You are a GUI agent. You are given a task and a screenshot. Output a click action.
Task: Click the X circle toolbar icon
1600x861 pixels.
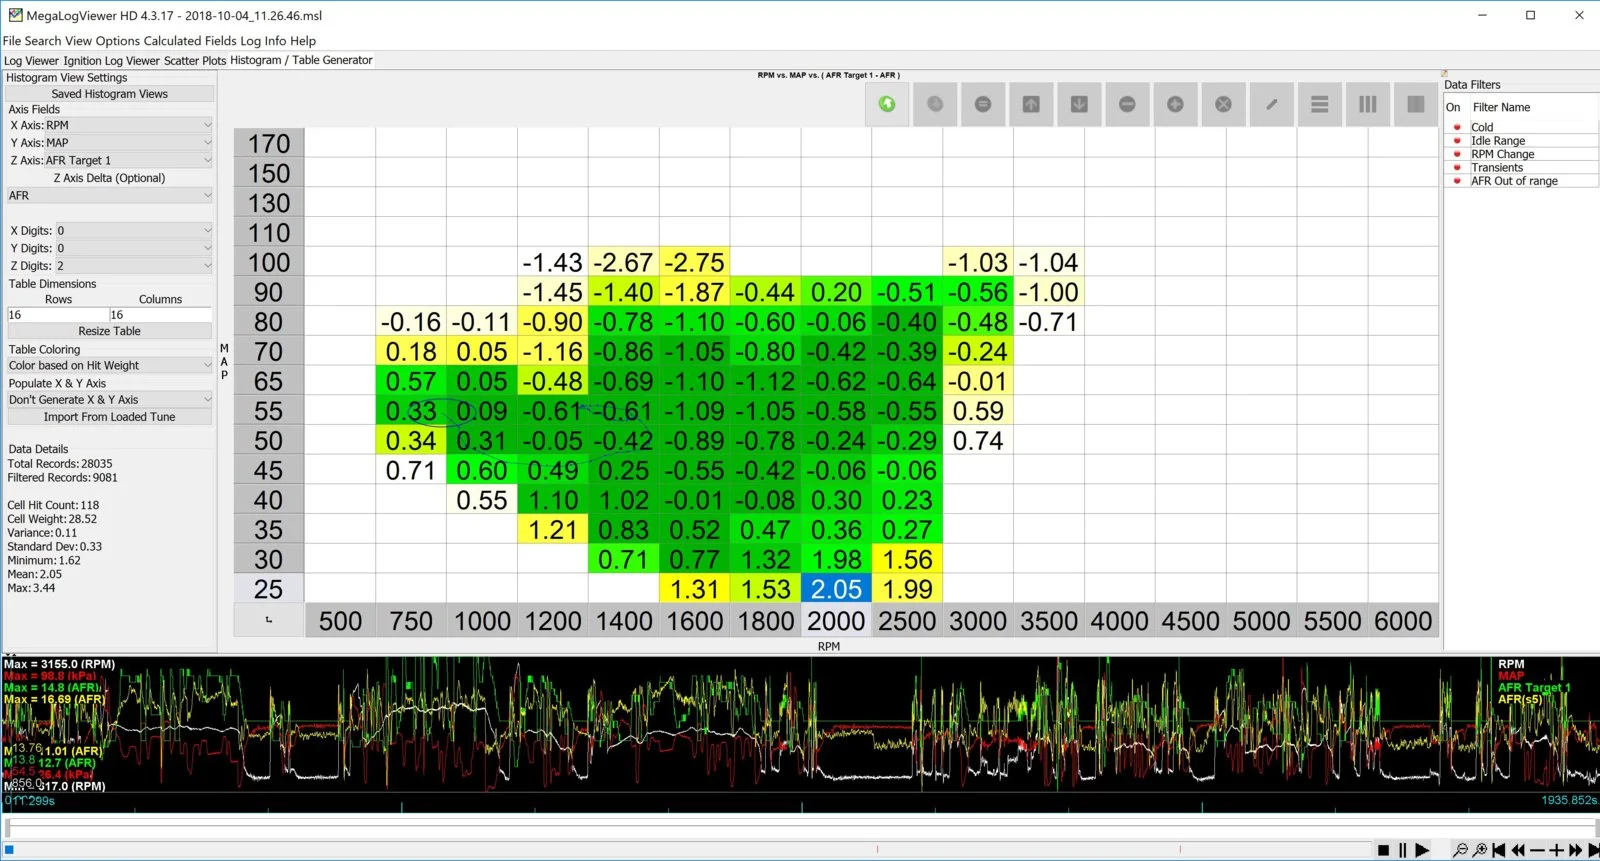(1223, 104)
